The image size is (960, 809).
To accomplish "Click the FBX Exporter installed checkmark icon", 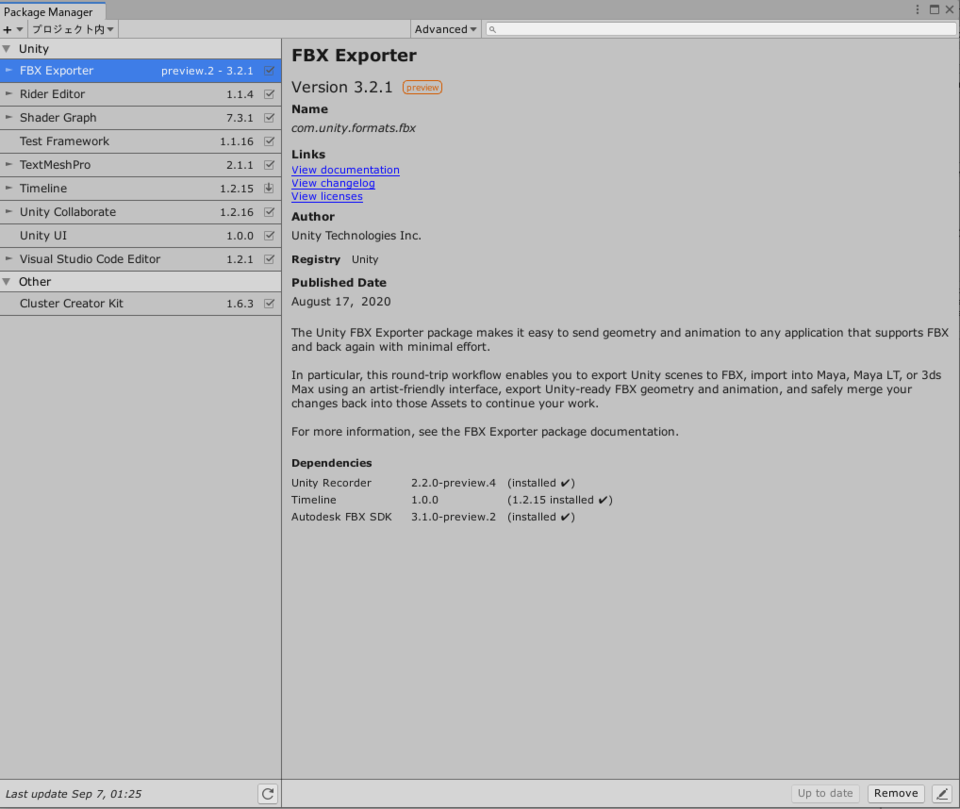I will pyautogui.click(x=269, y=70).
